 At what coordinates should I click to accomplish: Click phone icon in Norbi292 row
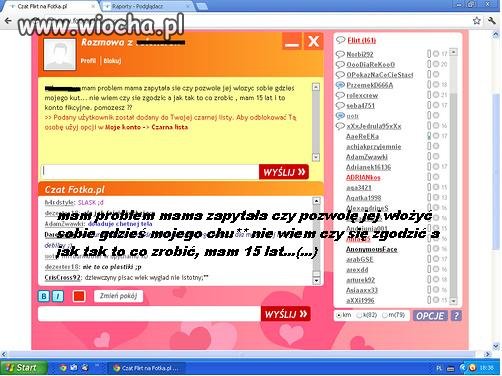pyautogui.click(x=429, y=54)
